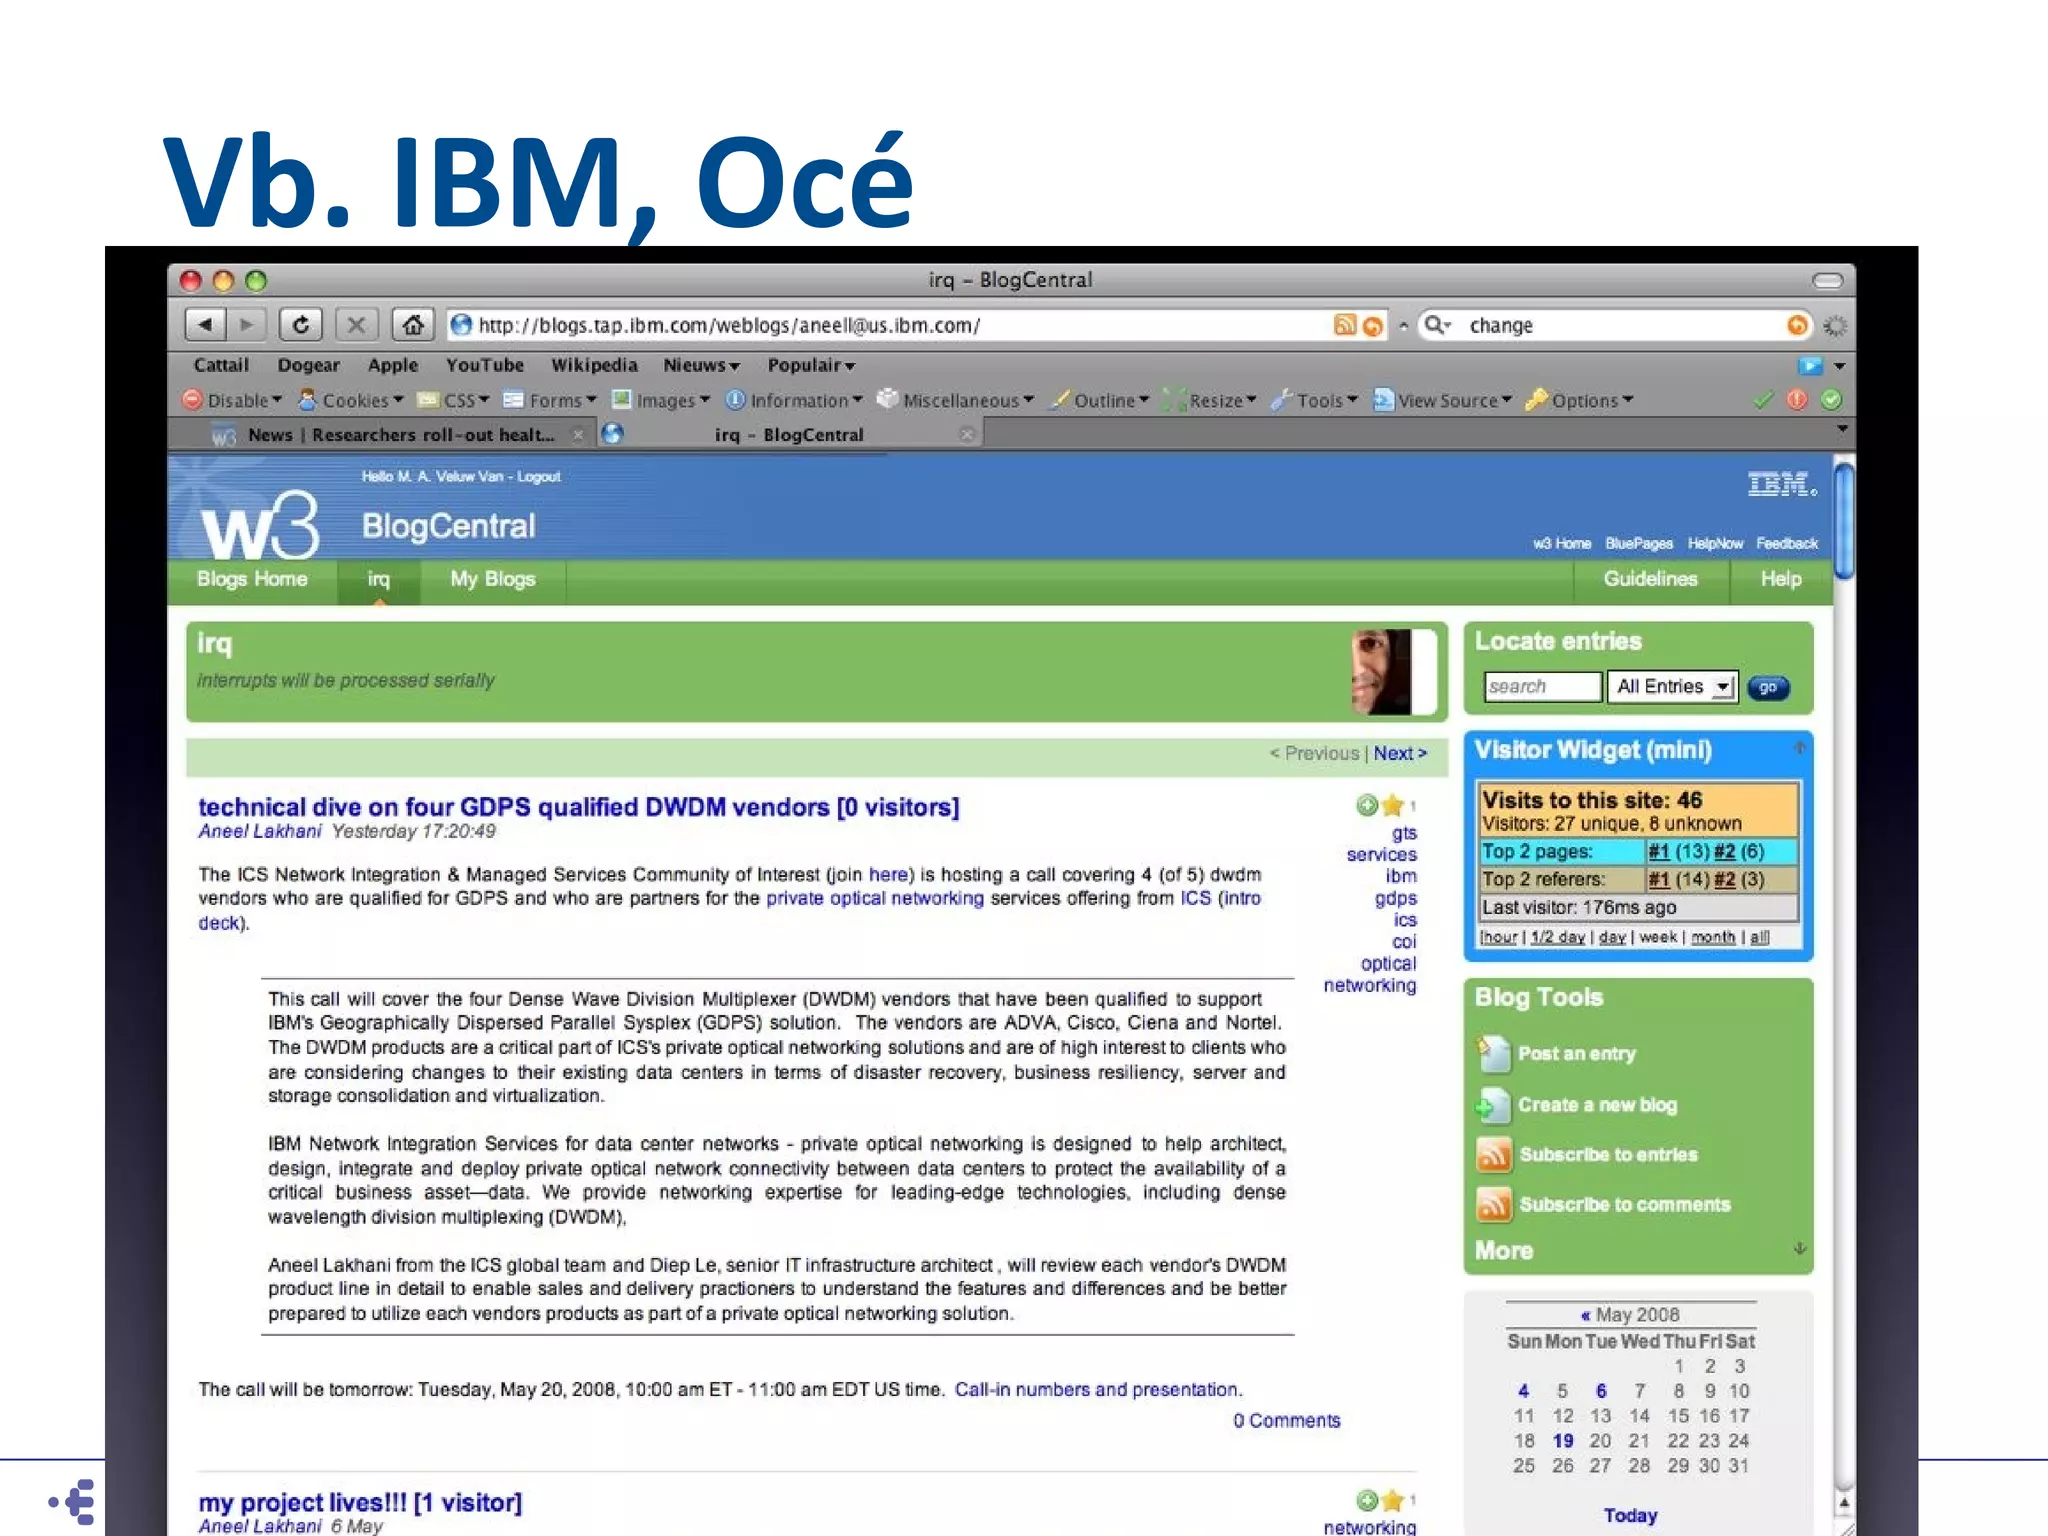Open the CSS toolbar menu
Screen dimensions: 2048x1536
[453, 400]
